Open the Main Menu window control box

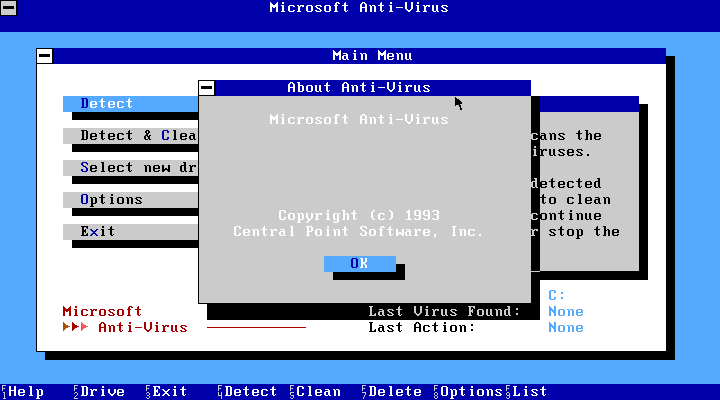click(x=45, y=56)
